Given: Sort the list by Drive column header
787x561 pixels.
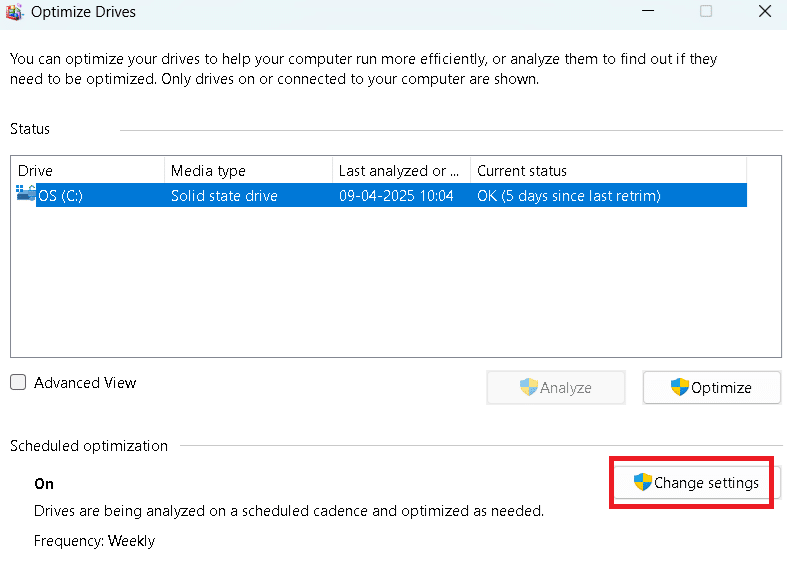Looking at the screenshot, I should click(x=87, y=171).
